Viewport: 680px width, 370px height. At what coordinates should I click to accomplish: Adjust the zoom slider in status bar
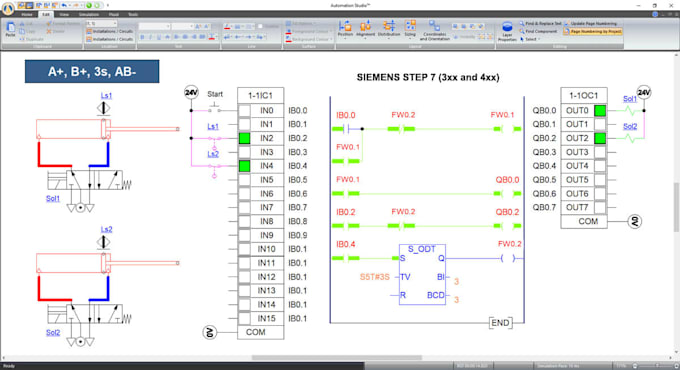pos(657,366)
